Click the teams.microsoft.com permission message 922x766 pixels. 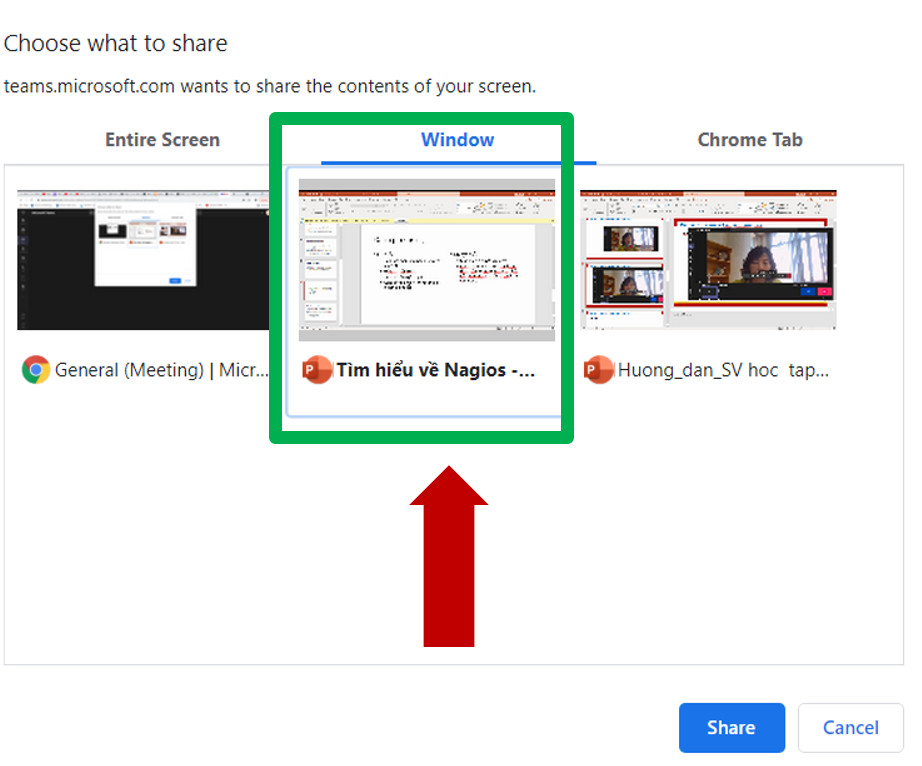[x=270, y=86]
